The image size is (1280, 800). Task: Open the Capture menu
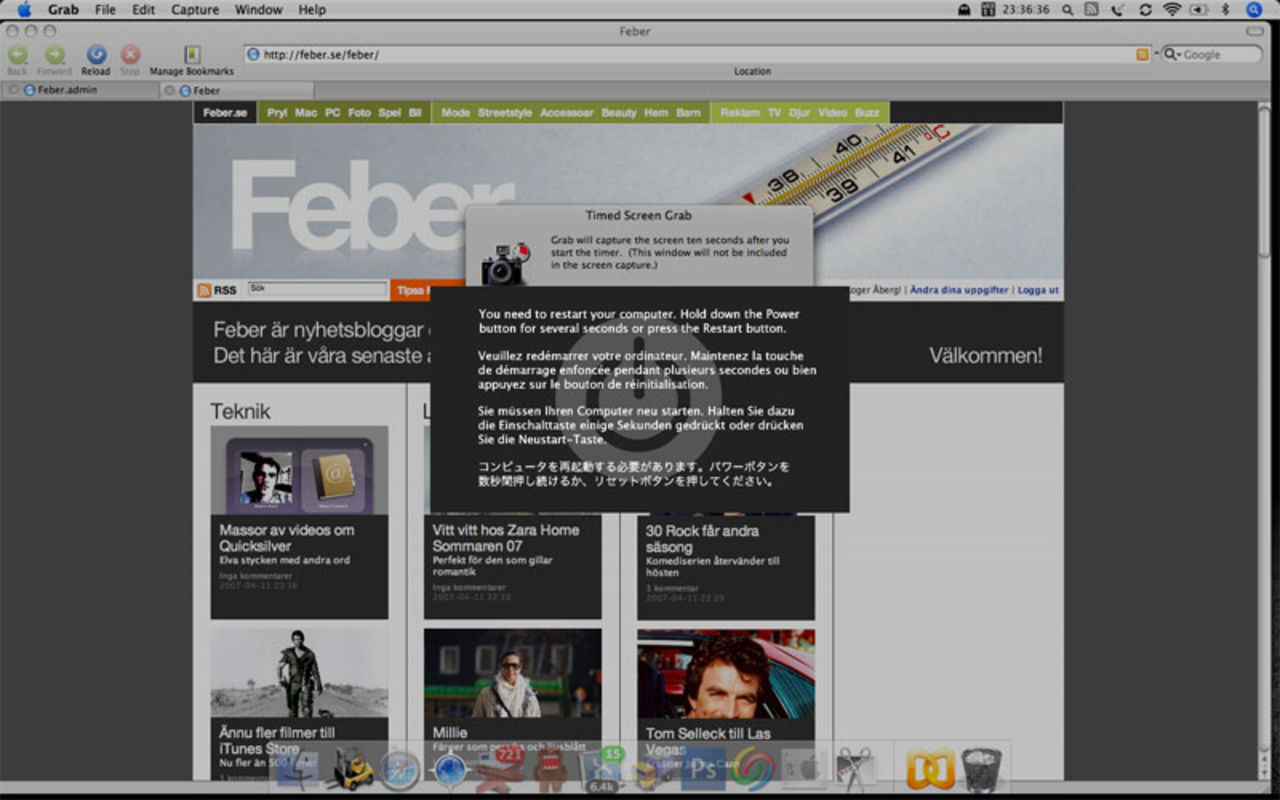[x=195, y=10]
